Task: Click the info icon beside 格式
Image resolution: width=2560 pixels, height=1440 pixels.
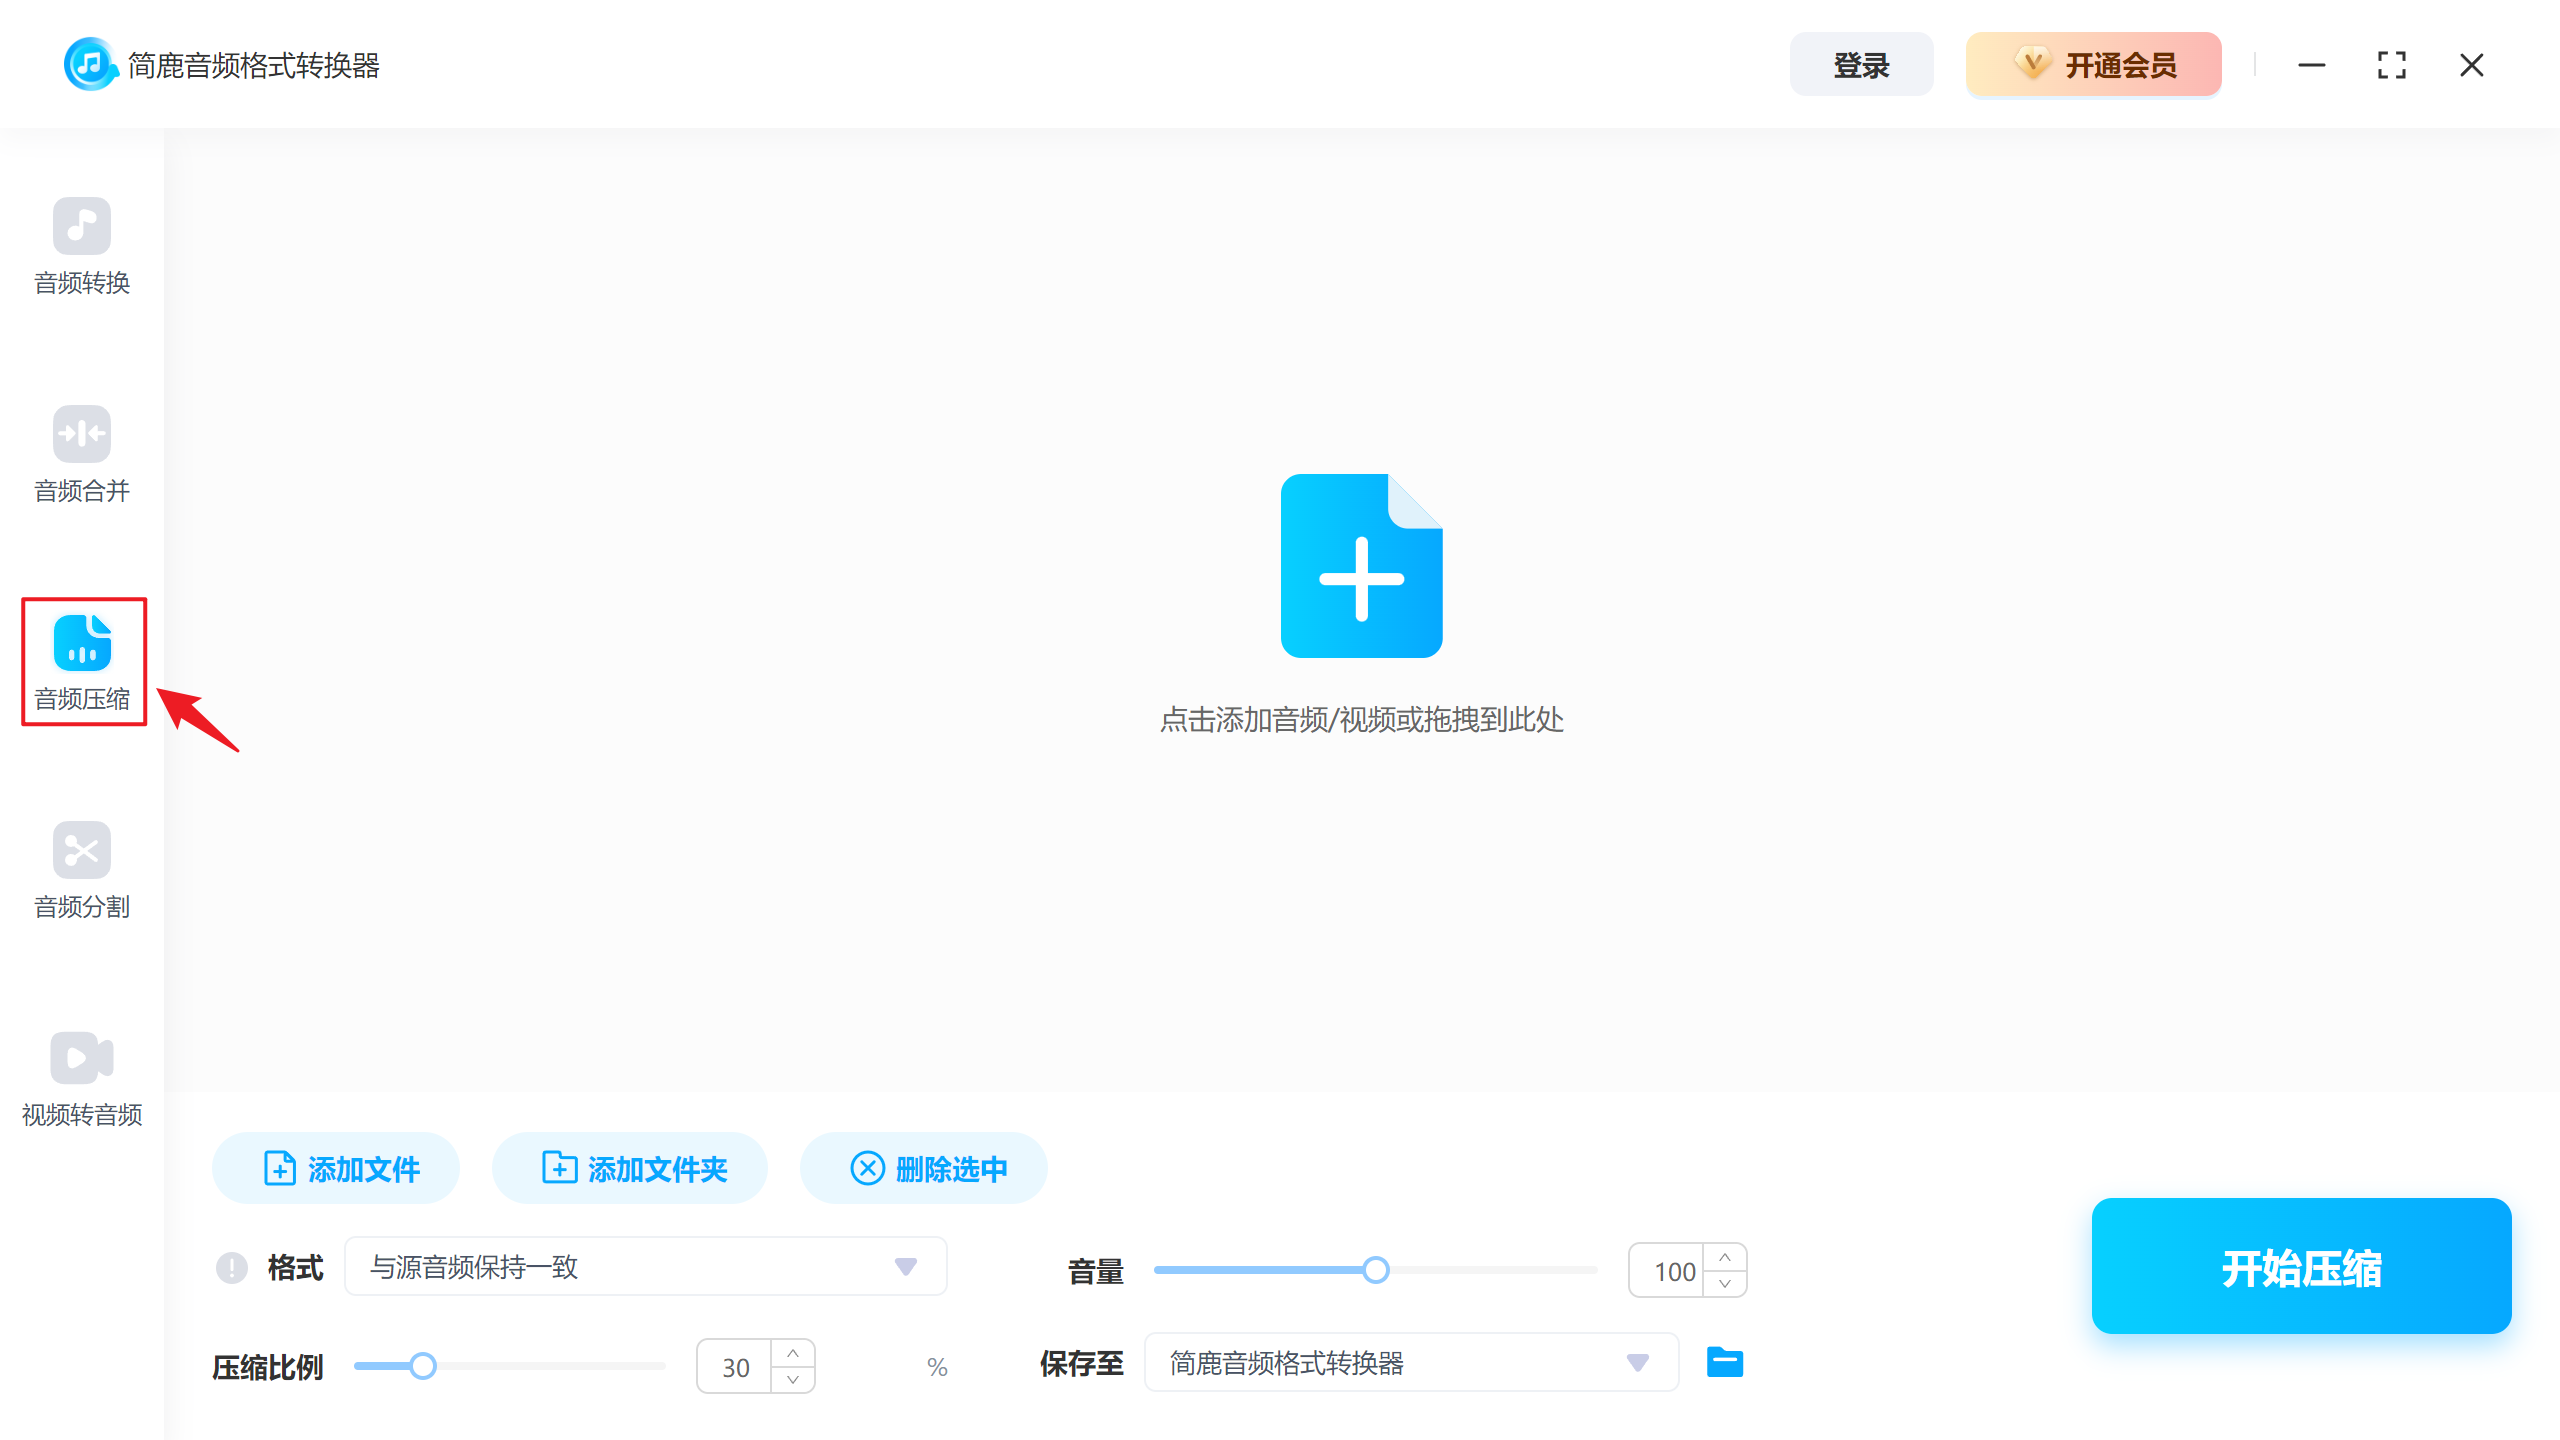Action: point(231,1267)
